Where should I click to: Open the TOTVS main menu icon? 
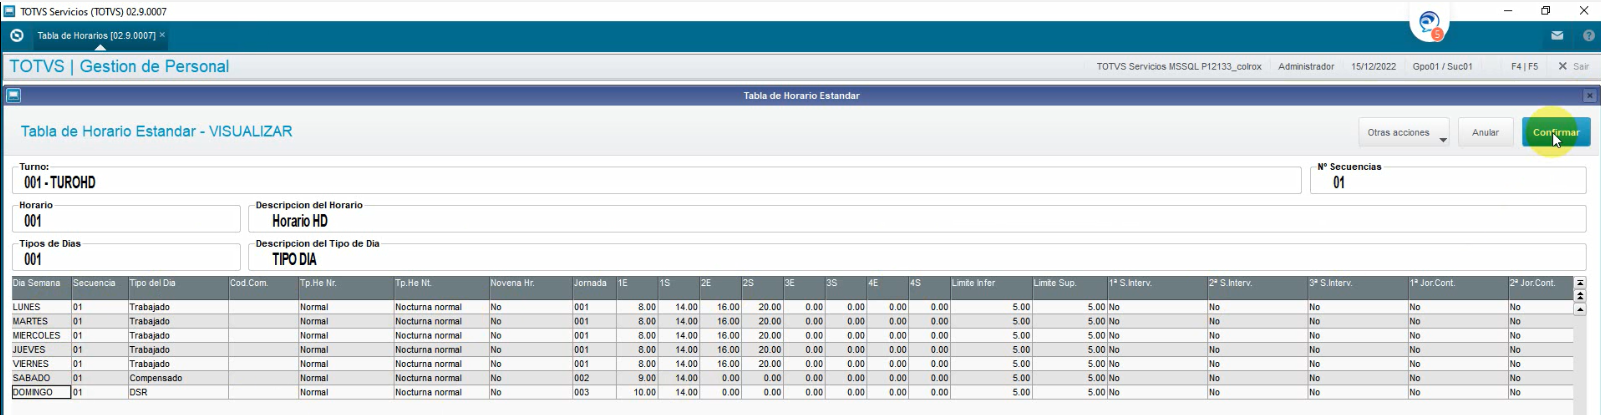point(17,35)
